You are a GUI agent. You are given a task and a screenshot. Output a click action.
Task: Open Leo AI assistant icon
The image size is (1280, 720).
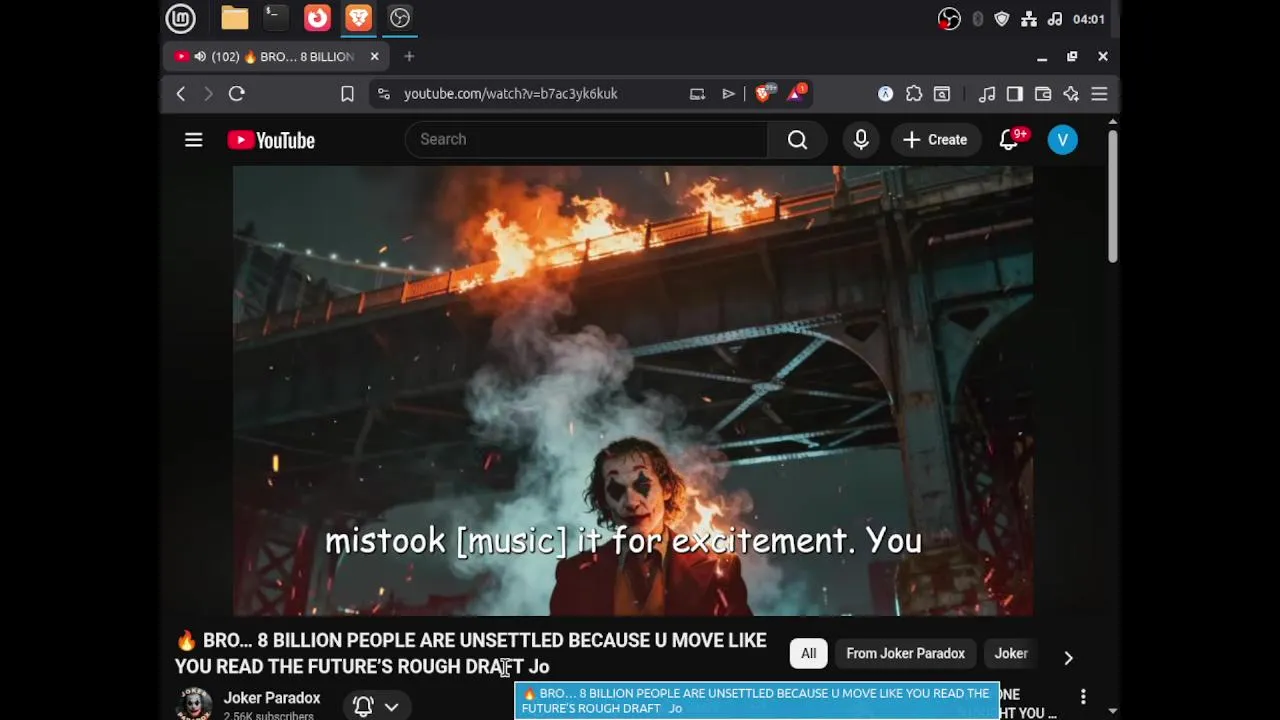pyautogui.click(x=1071, y=94)
